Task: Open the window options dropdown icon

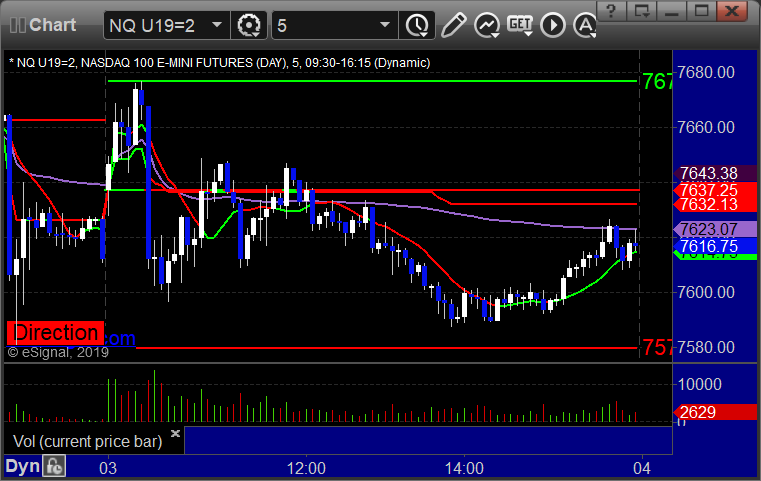Action: click(x=642, y=11)
